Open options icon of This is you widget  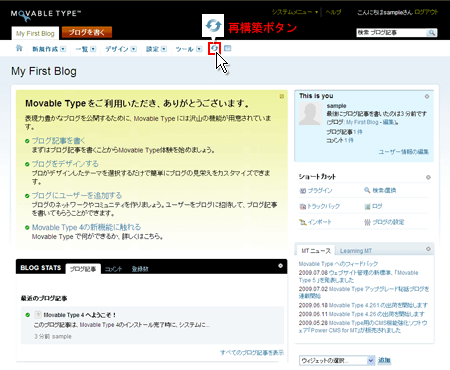(x=427, y=96)
